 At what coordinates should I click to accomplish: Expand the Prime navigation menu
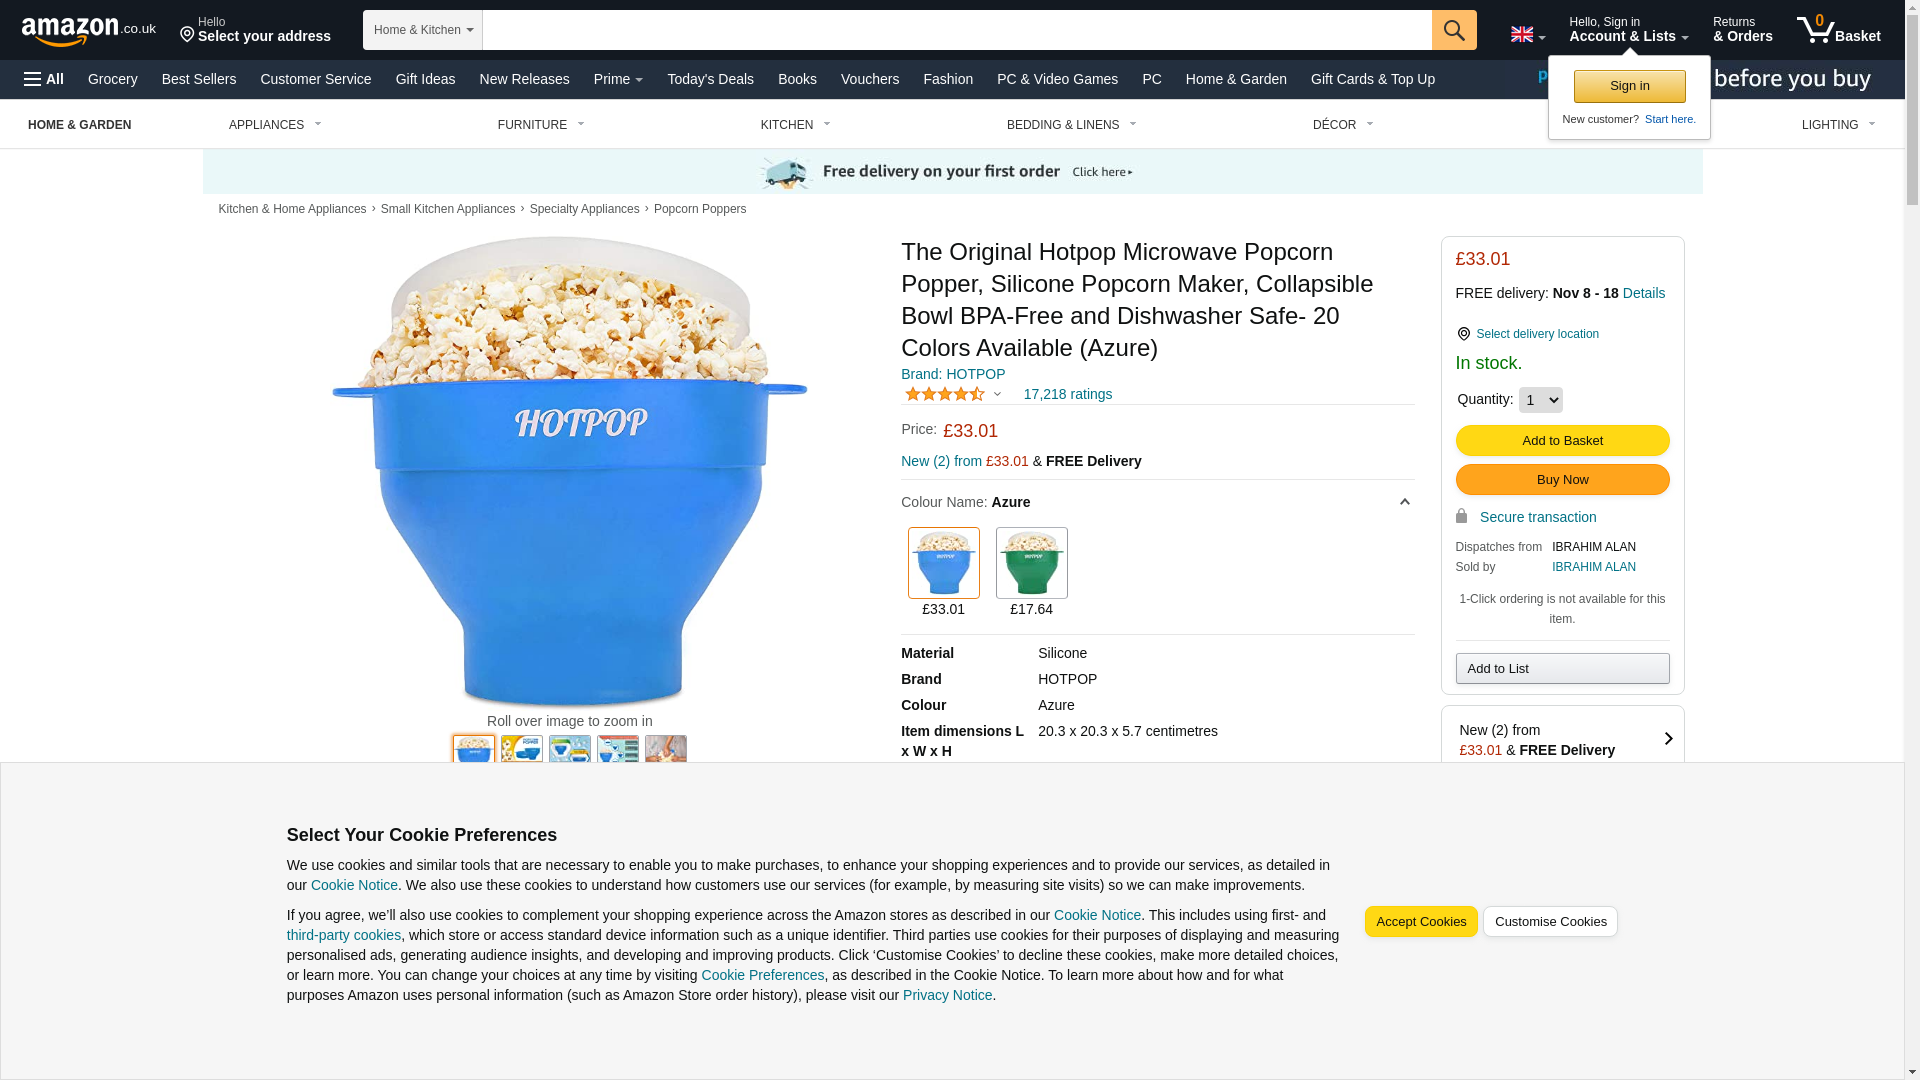click(618, 79)
